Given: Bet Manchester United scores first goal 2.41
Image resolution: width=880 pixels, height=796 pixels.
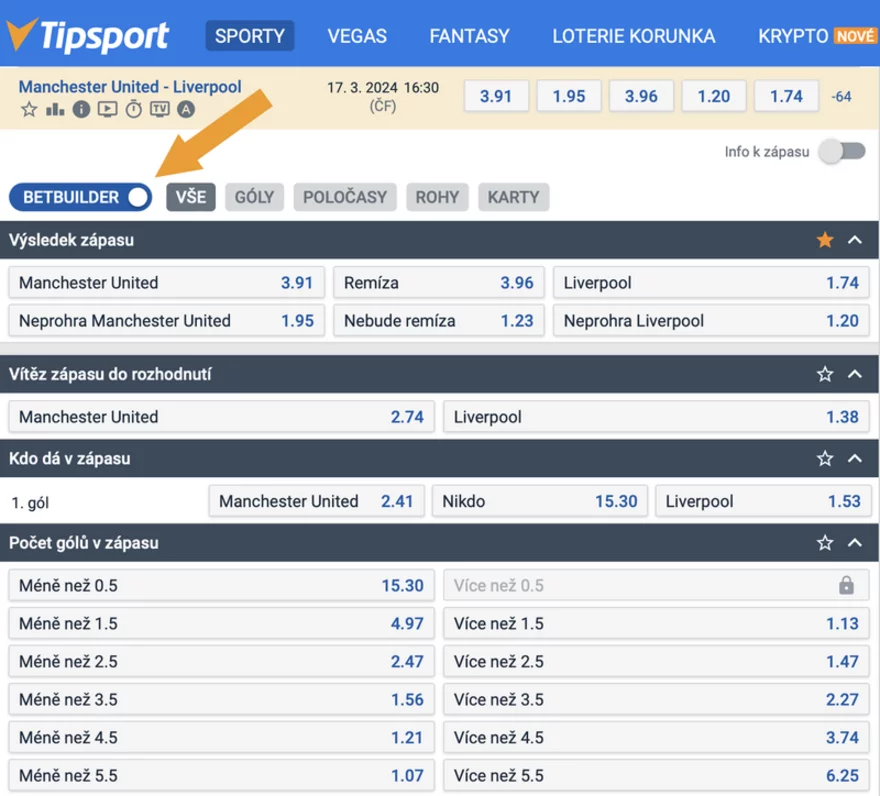Looking at the screenshot, I should tap(317, 501).
